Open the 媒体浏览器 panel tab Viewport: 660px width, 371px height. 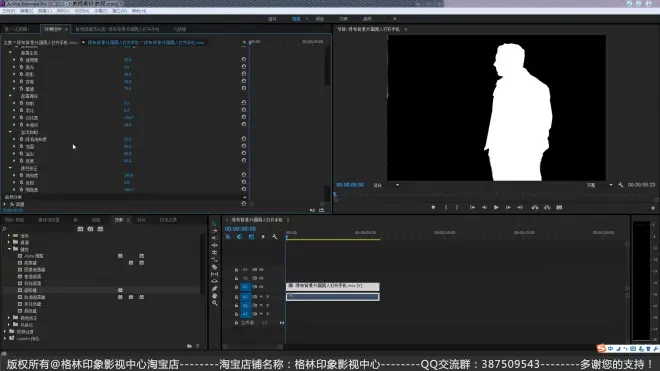[x=49, y=220]
